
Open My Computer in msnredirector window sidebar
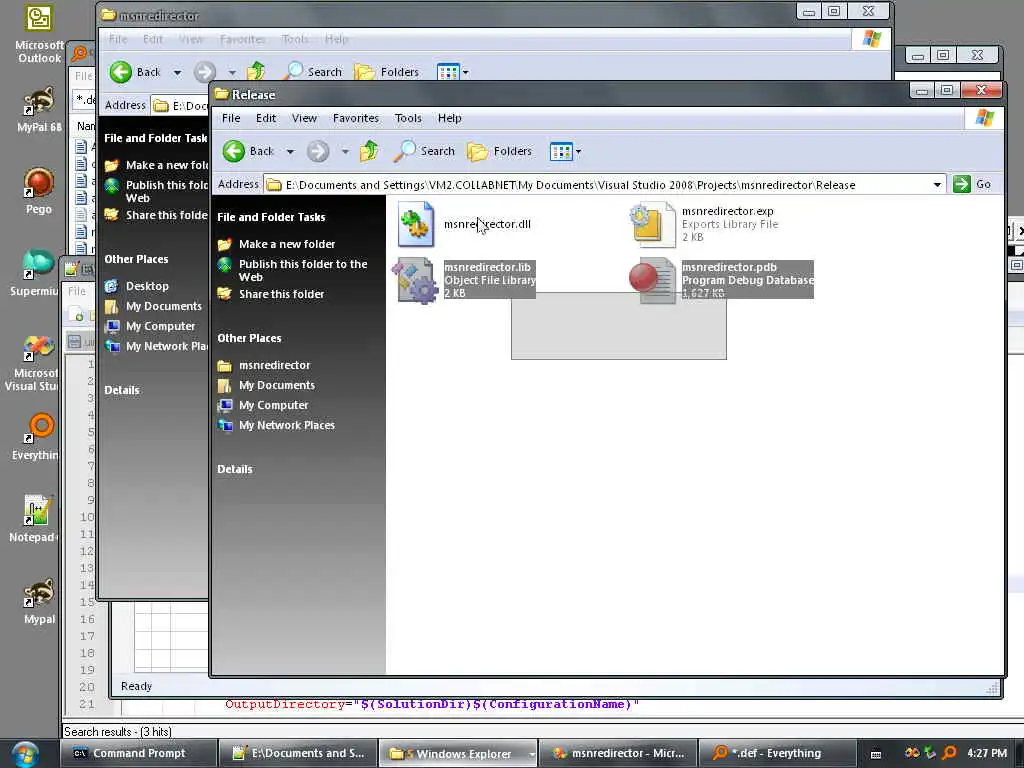(x=160, y=327)
